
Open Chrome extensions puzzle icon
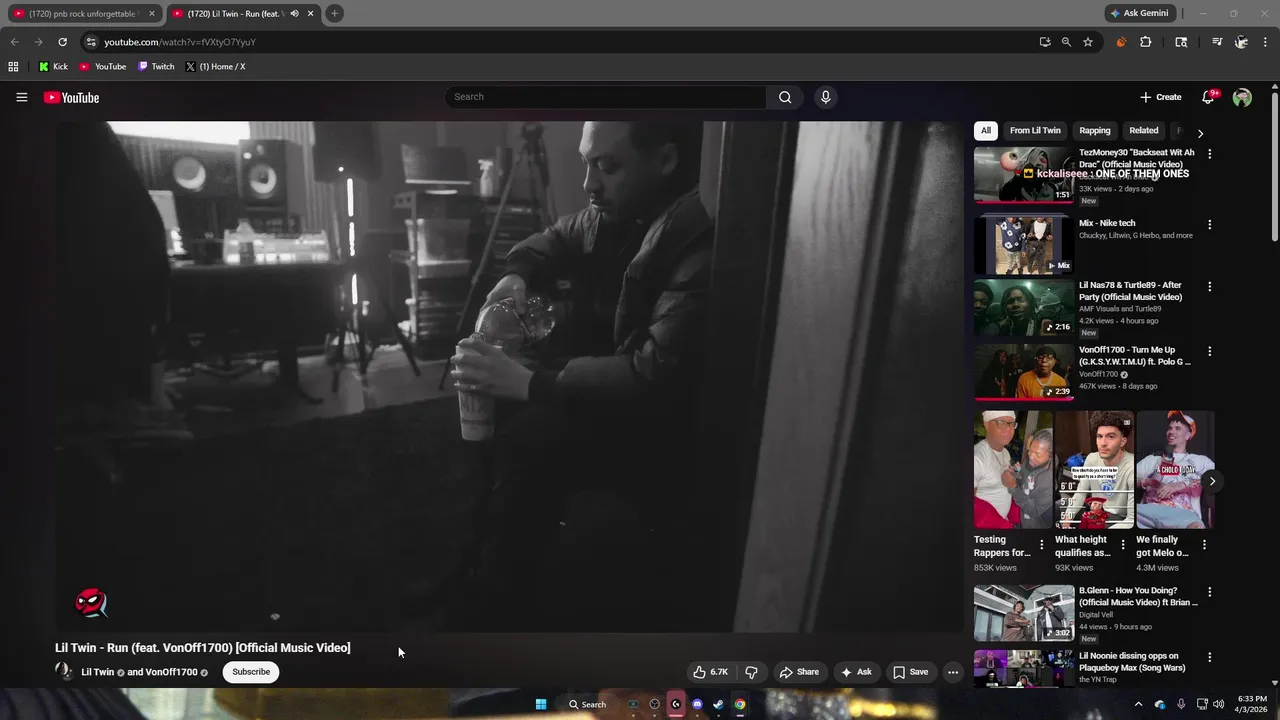[x=1146, y=42]
